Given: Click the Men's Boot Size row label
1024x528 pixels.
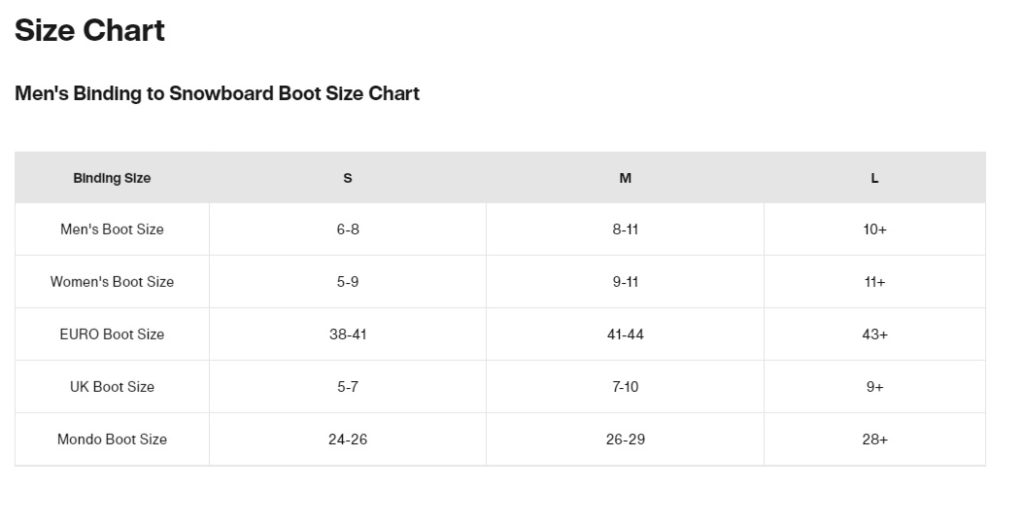Looking at the screenshot, I should [112, 229].
